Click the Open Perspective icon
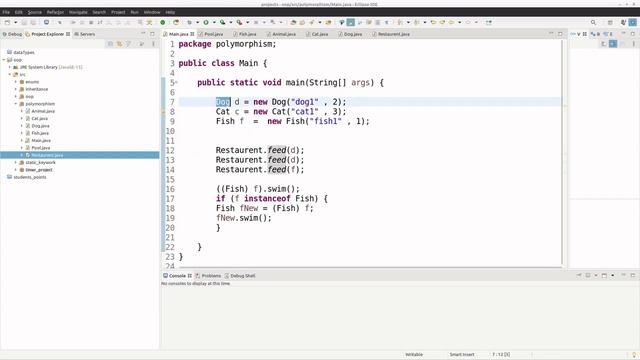Screen dimensions: 640x360 [x=610, y=22]
